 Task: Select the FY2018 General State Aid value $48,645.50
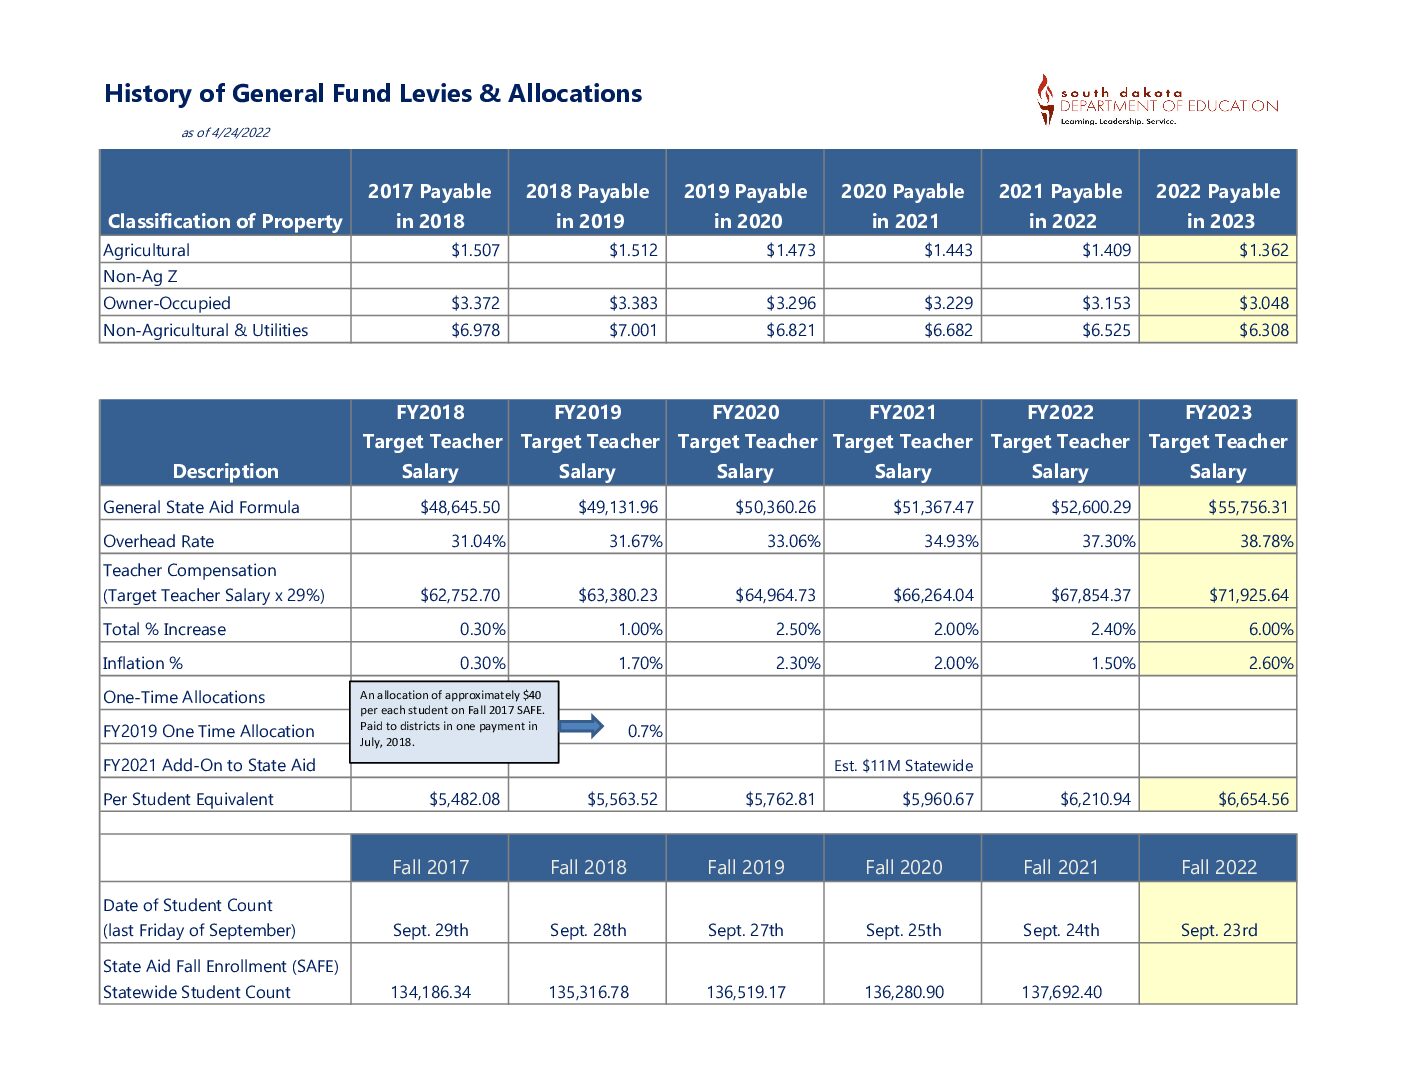point(460,507)
